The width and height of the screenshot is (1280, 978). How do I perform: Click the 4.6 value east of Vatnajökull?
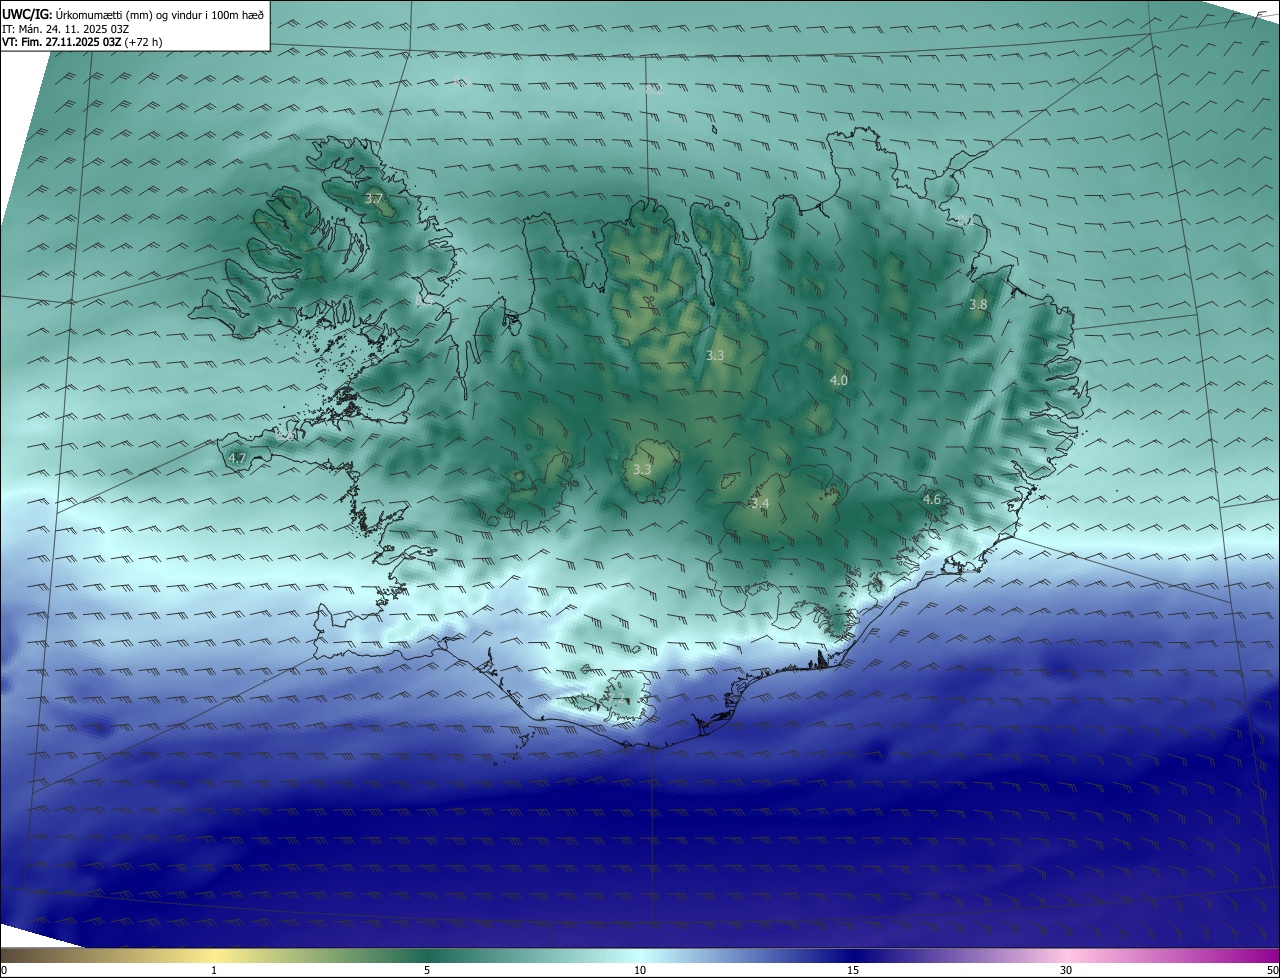(x=932, y=499)
